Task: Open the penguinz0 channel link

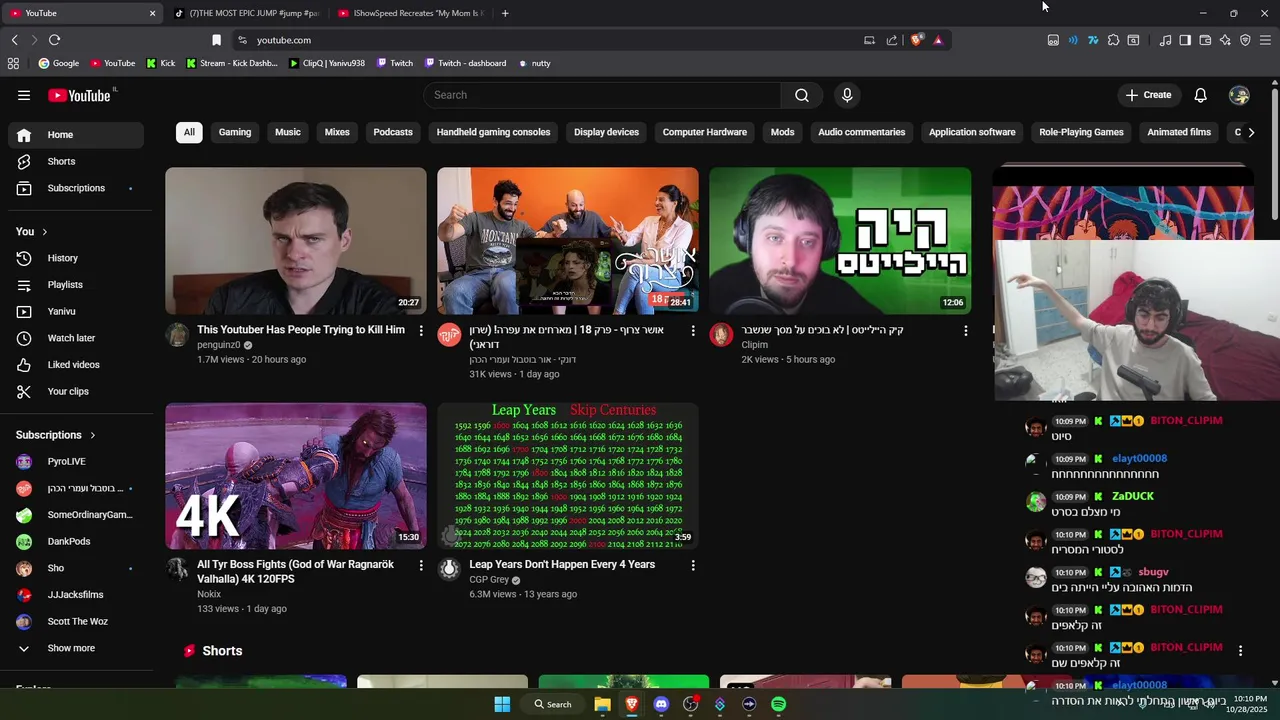Action: click(219, 345)
